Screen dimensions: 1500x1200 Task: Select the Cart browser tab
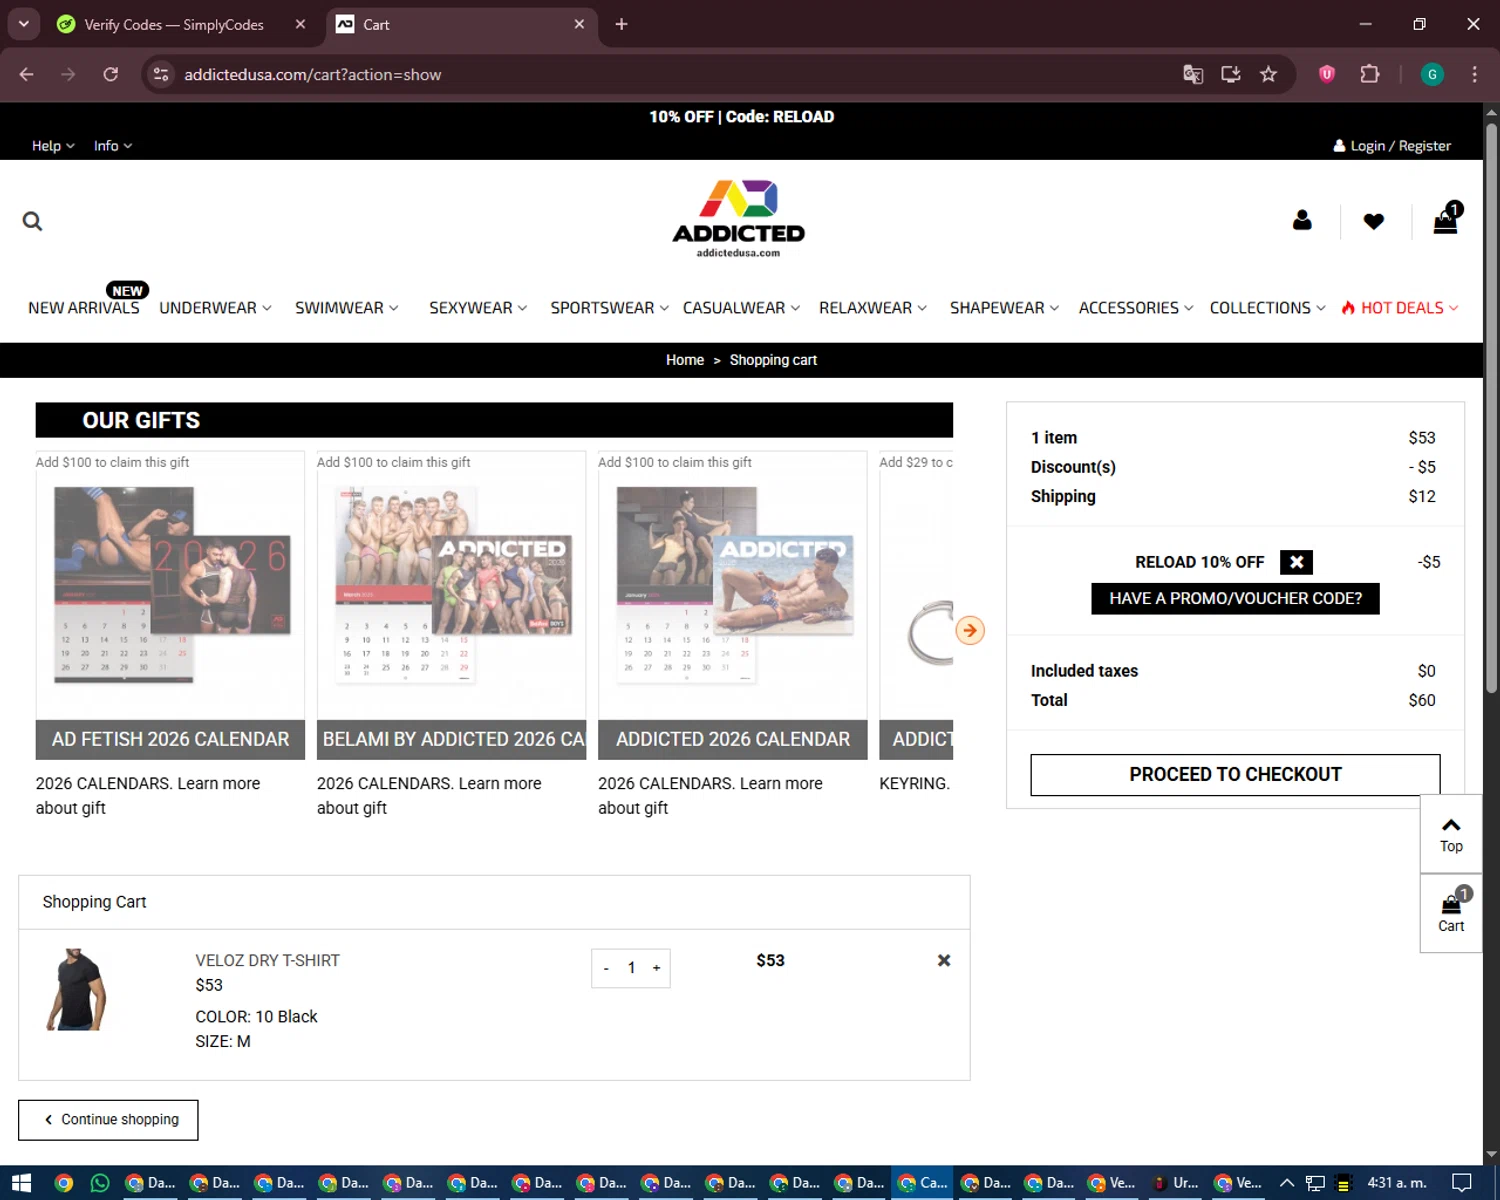point(461,24)
